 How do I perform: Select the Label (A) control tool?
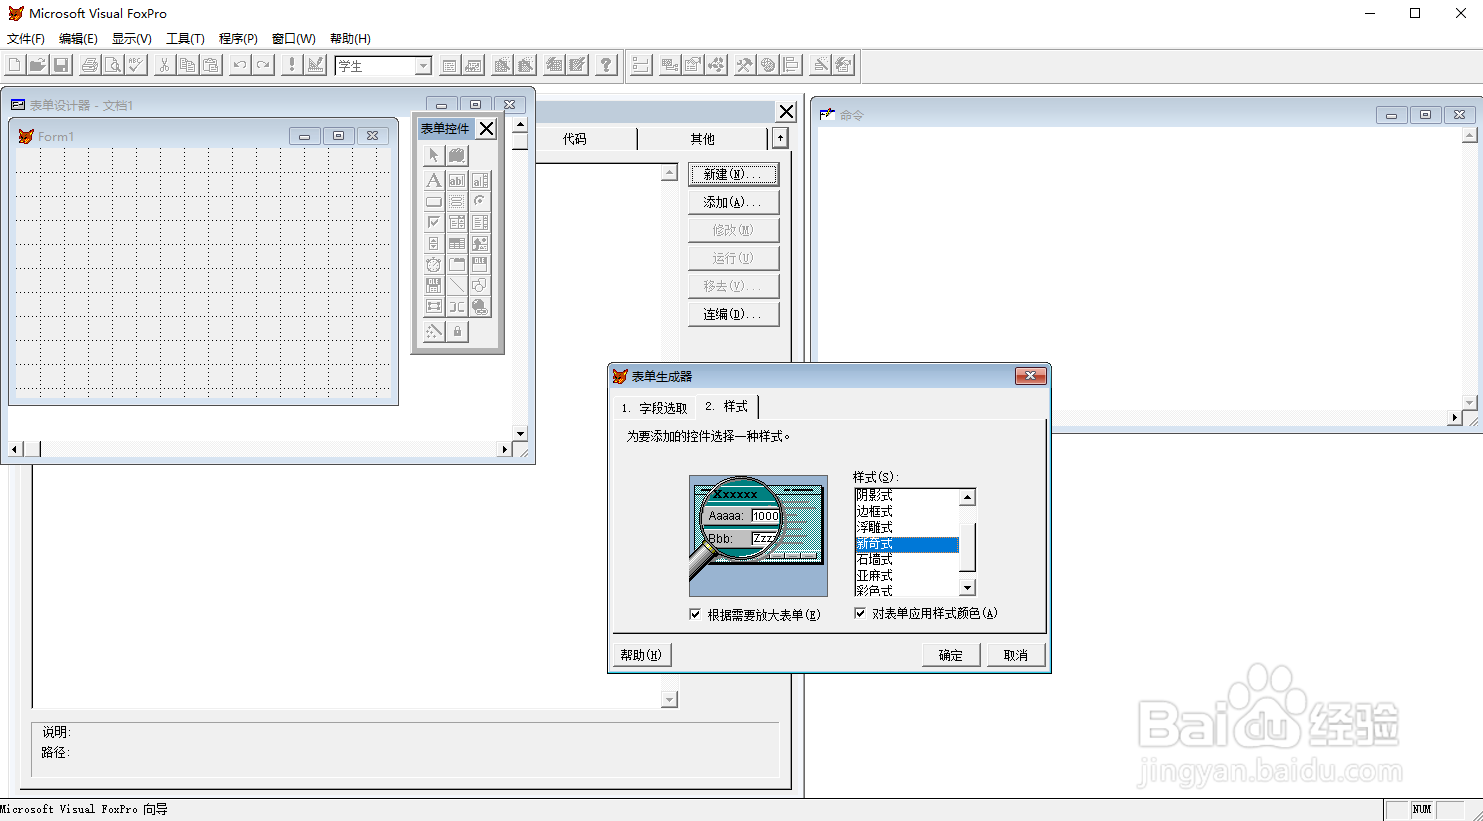[433, 180]
